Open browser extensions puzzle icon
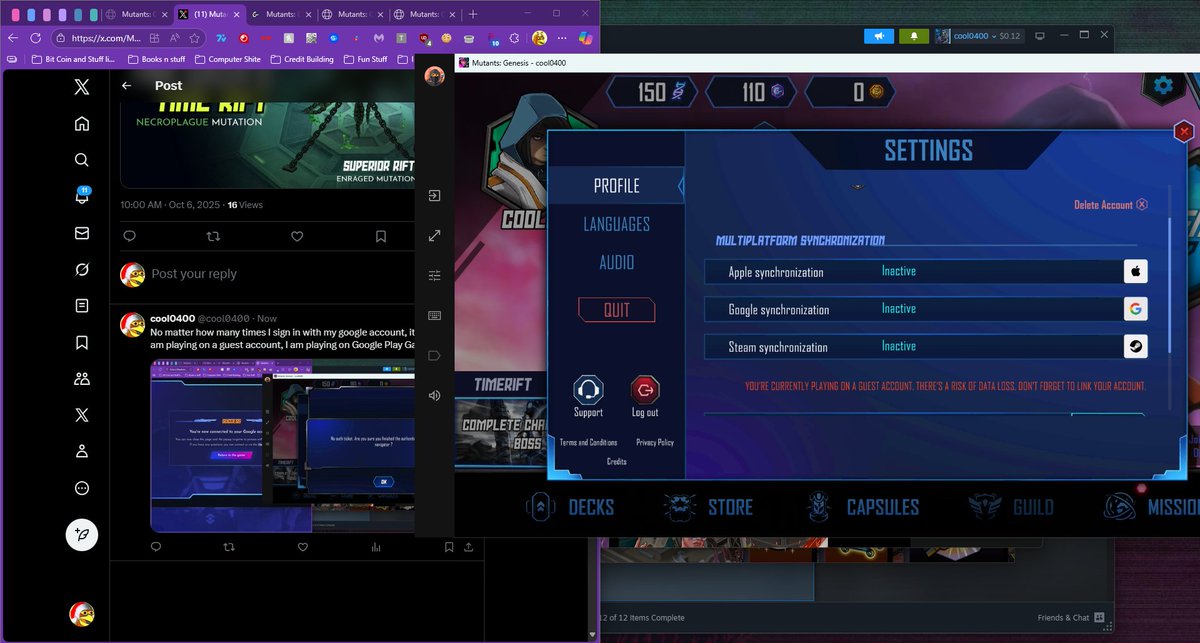 point(515,38)
